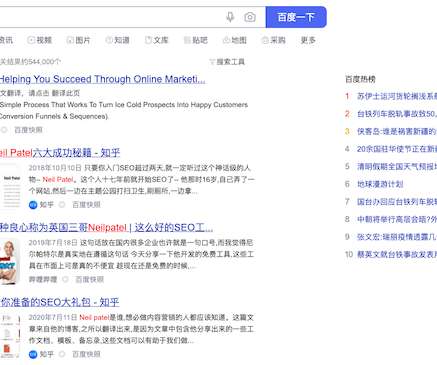Viewport: 437px width, 365px height.
Task: Open hot topic 3 侠客岛
Action: (x=397, y=132)
